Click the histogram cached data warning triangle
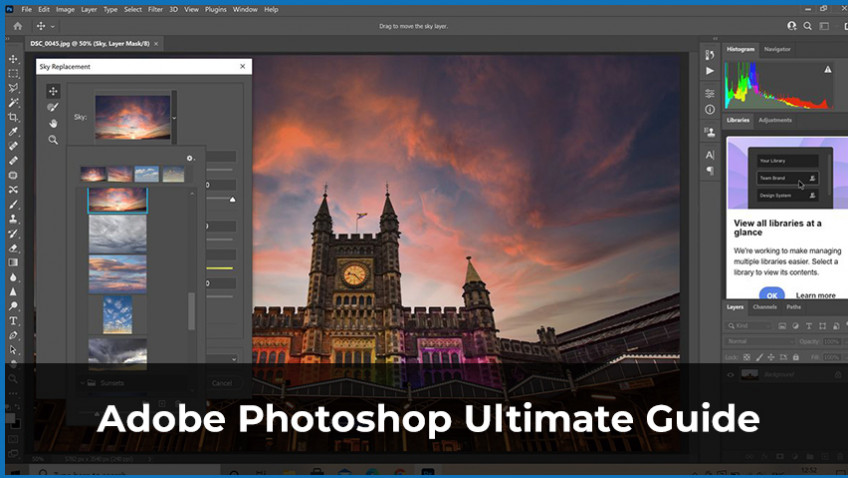The height and width of the screenshot is (478, 848). click(827, 70)
